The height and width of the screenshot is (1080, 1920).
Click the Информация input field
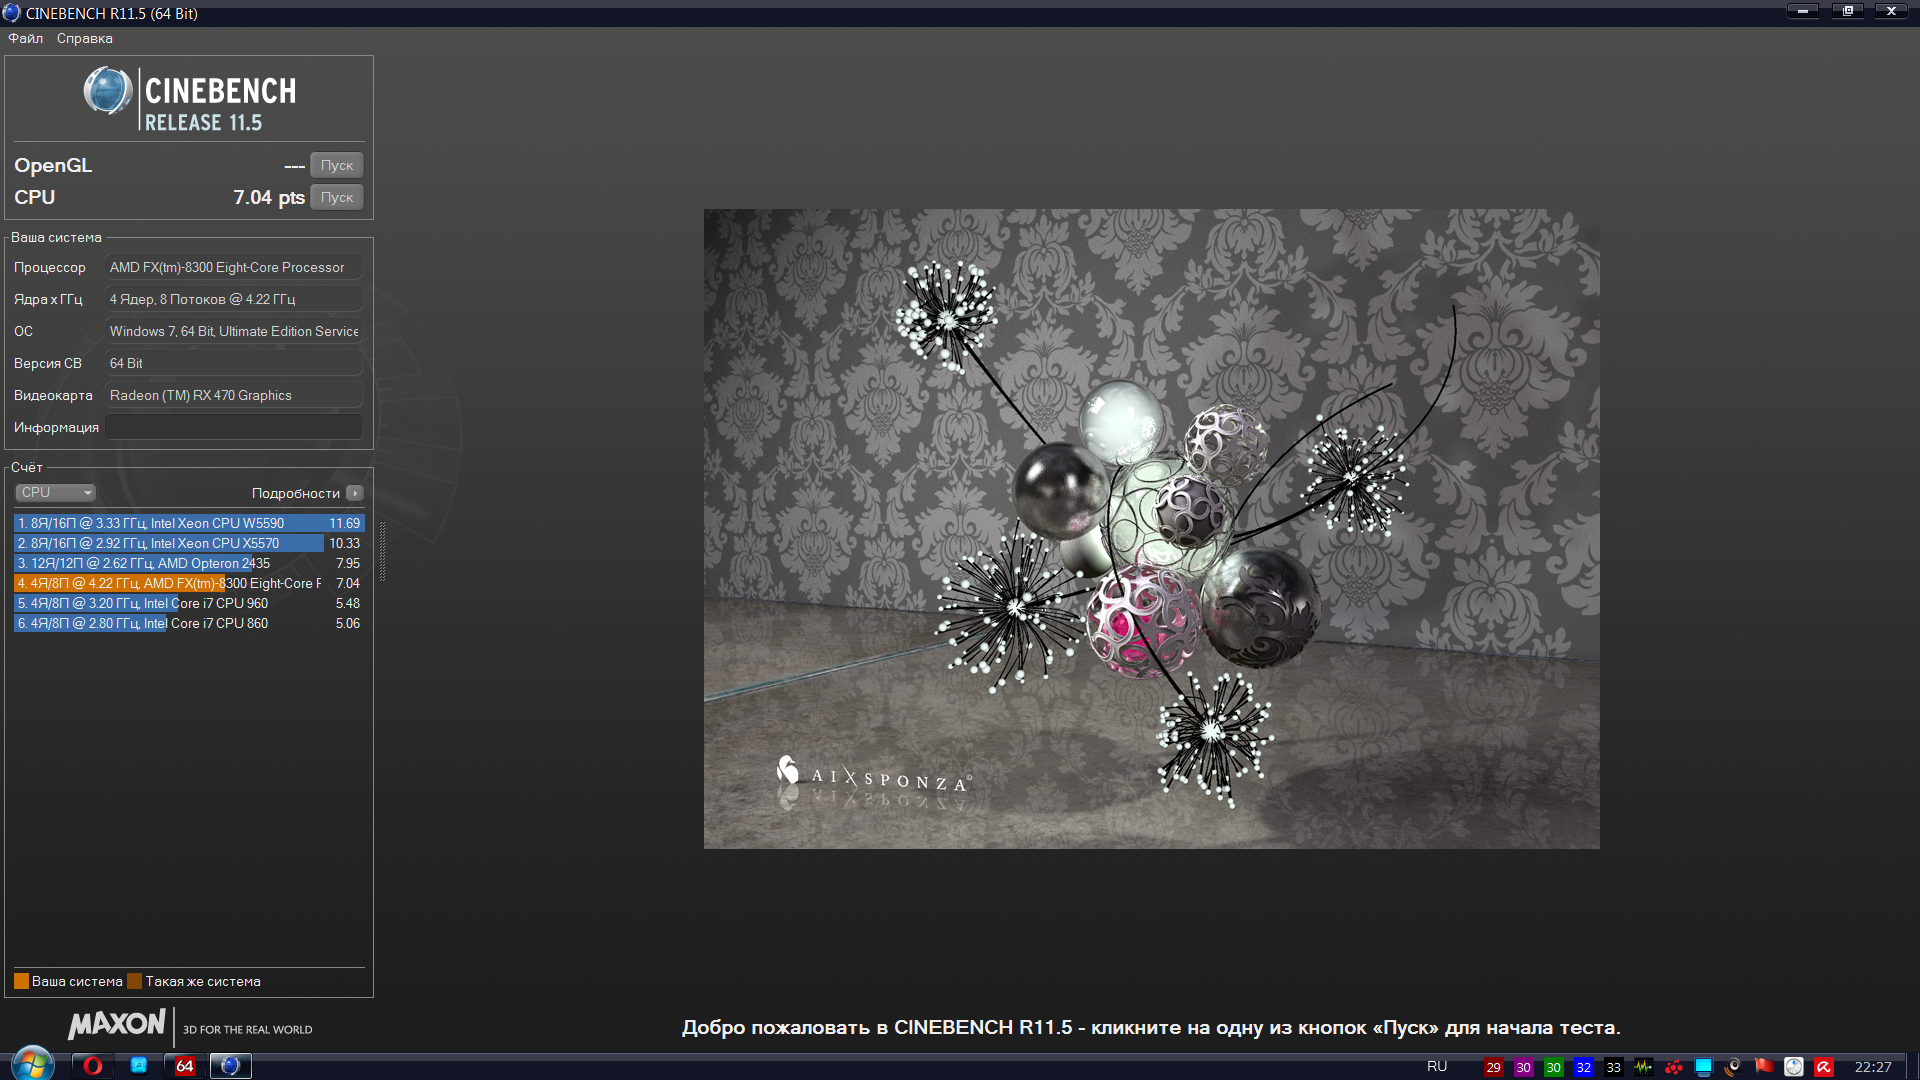pyautogui.click(x=234, y=427)
